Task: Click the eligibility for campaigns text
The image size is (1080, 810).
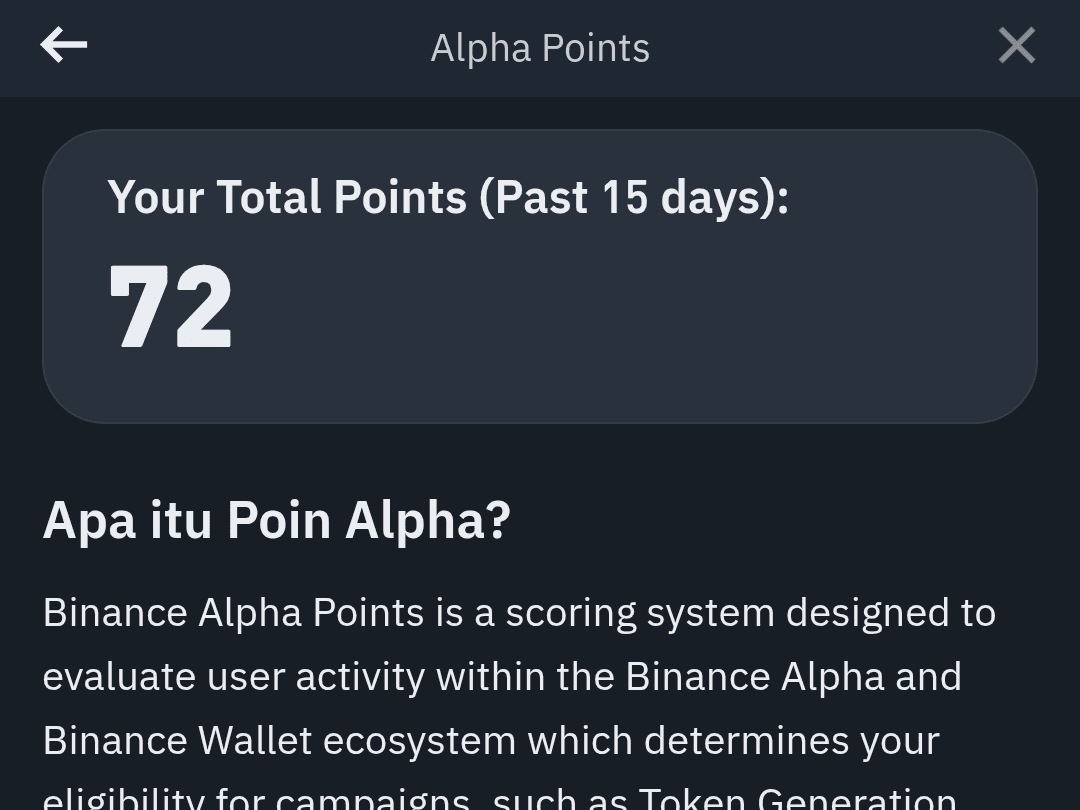Action: [257, 799]
